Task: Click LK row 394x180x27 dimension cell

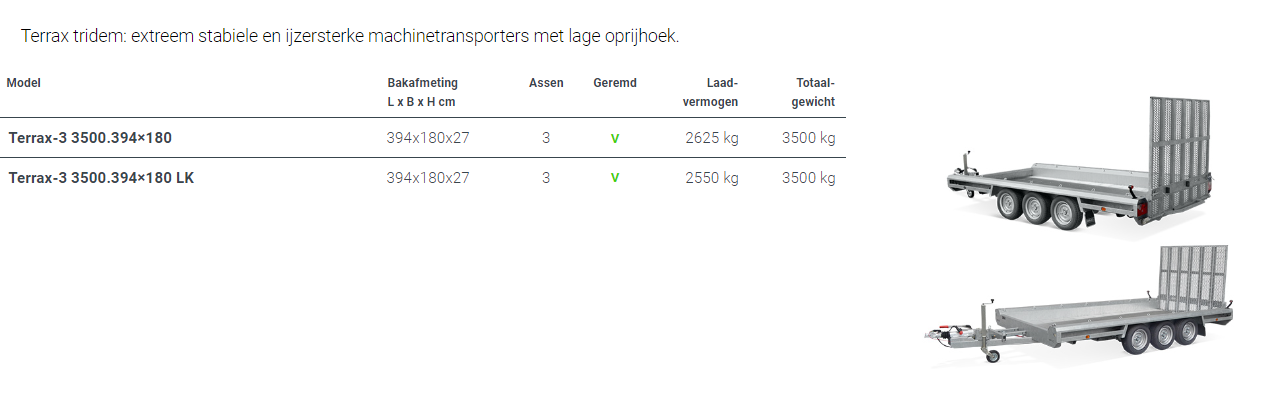Action: coord(428,178)
